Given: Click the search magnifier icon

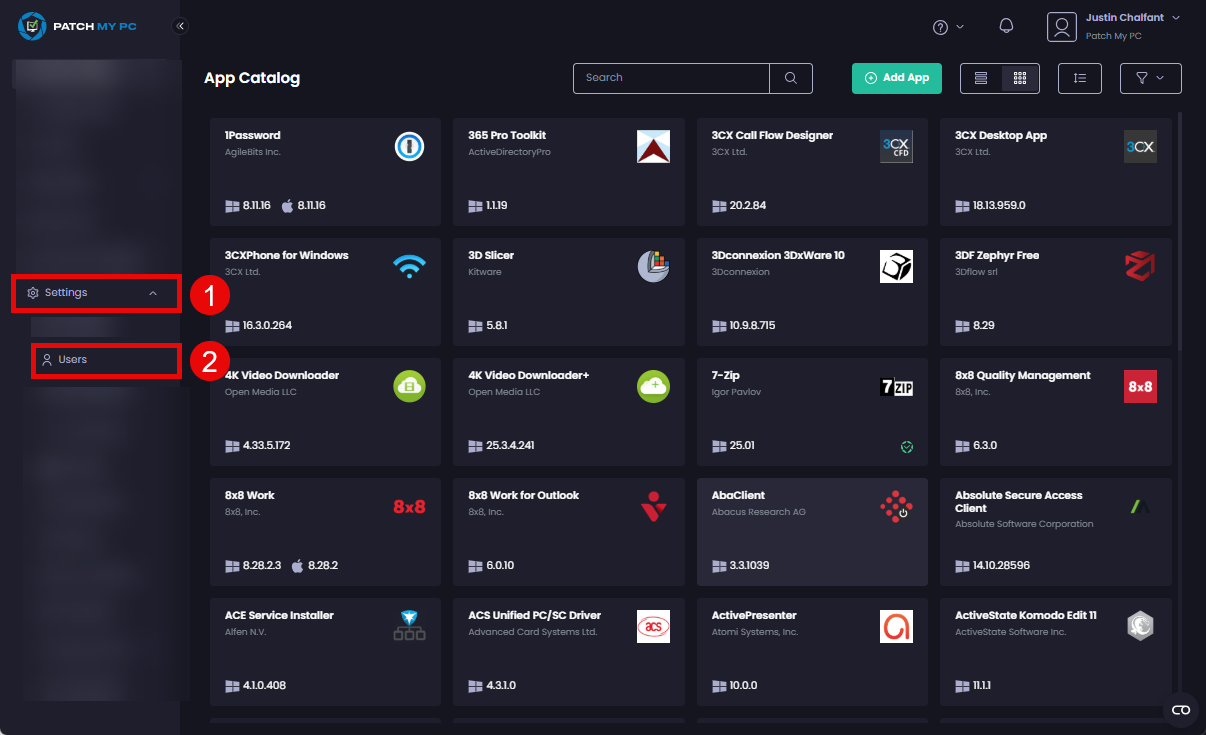Looking at the screenshot, I should (x=790, y=78).
